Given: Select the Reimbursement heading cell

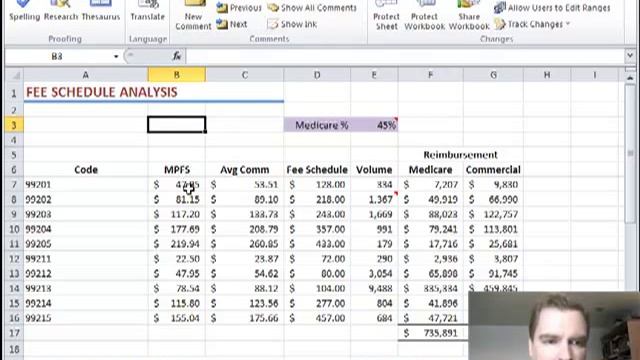Looking at the screenshot, I should pyautogui.click(x=460, y=155).
